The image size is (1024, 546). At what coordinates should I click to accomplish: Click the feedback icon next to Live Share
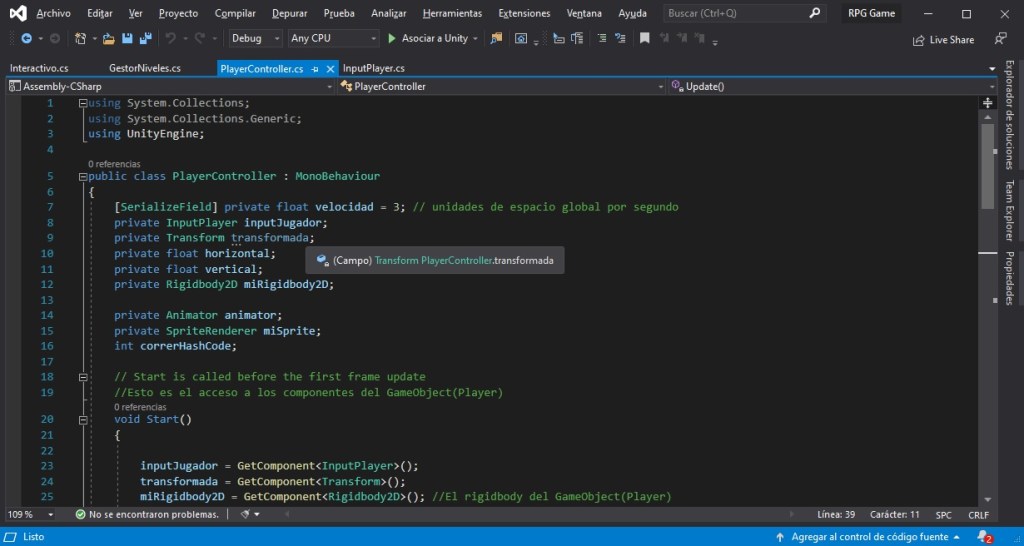[x=1000, y=39]
